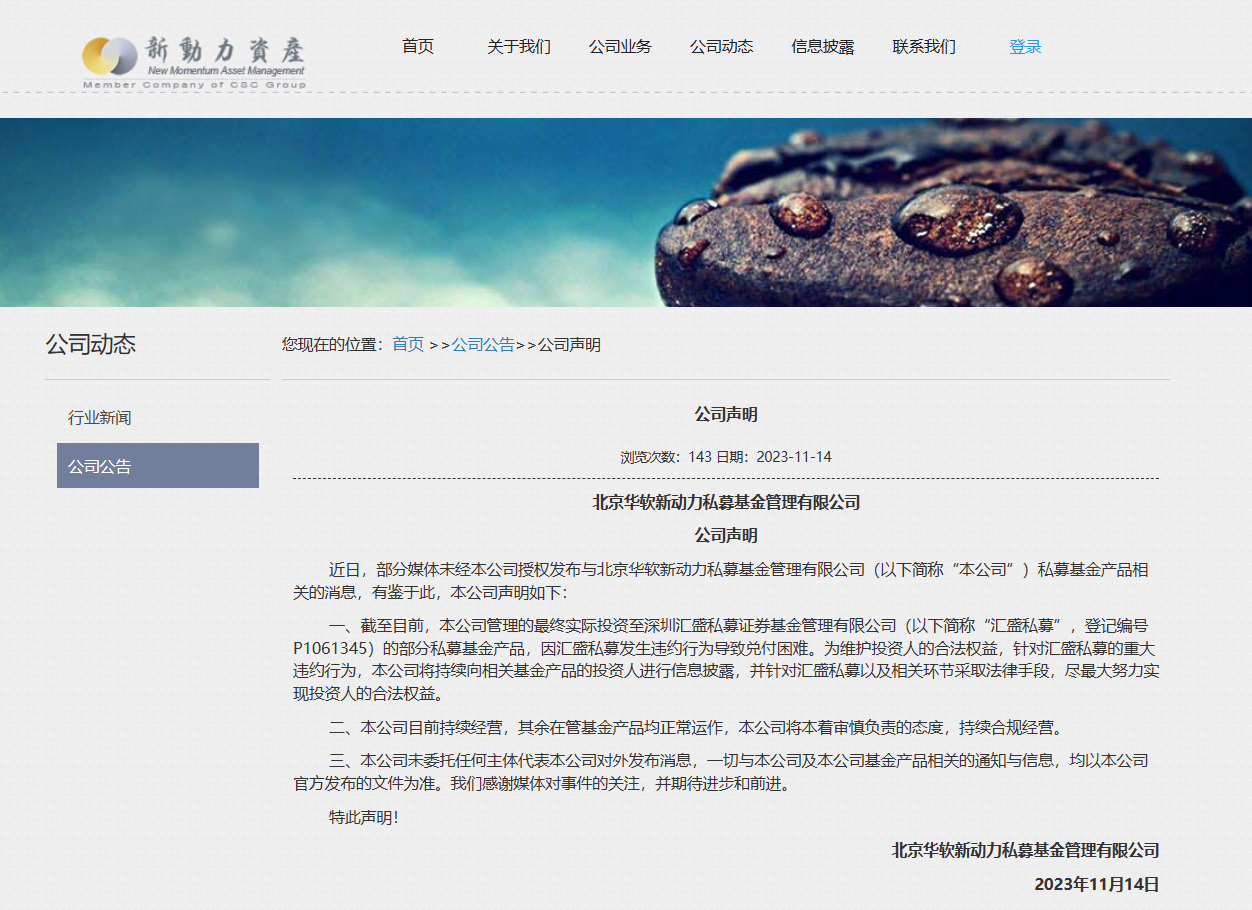Open the 首页 item in top navigation
This screenshot has height=910, width=1252.
(x=418, y=47)
